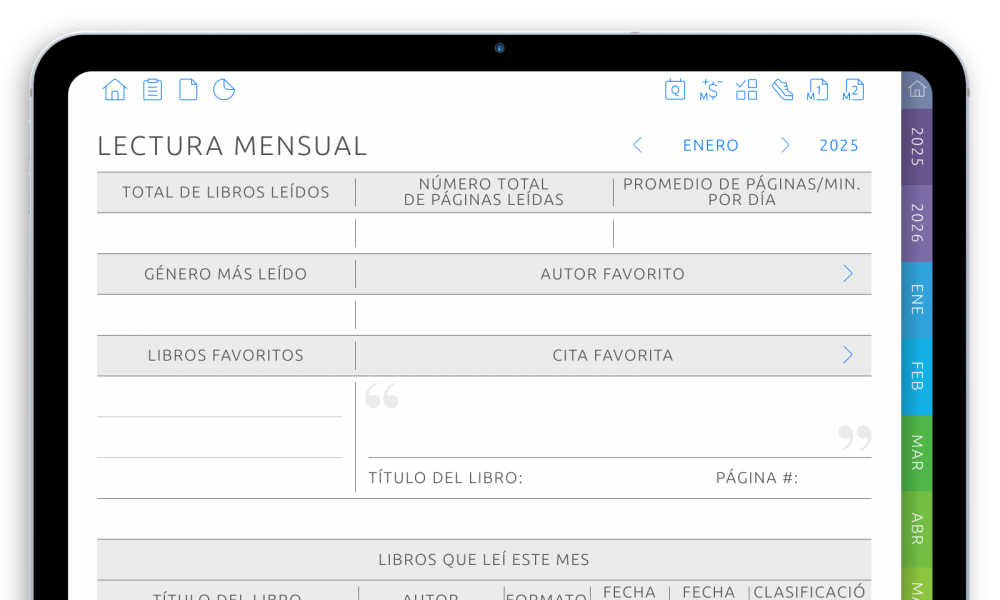Click the GÉNERO MÁS LEÍDO header
Viewport: 1000px width, 600px height.
tap(226, 274)
